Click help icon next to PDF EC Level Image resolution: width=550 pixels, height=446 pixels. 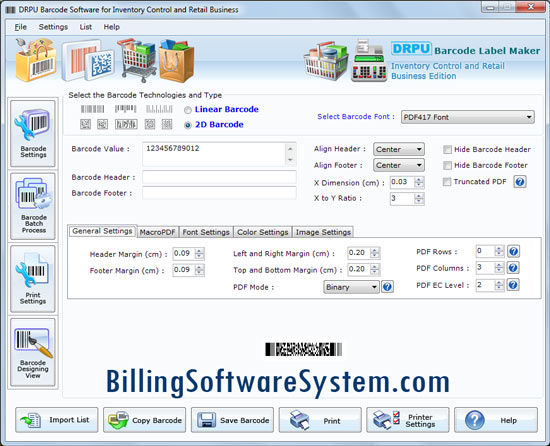tap(513, 285)
